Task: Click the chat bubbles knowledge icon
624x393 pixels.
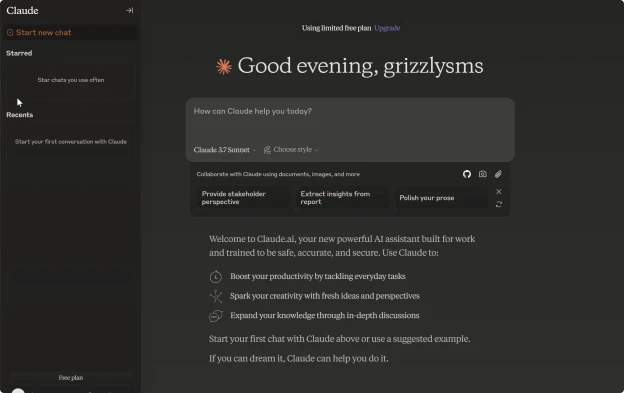Action: (x=215, y=316)
